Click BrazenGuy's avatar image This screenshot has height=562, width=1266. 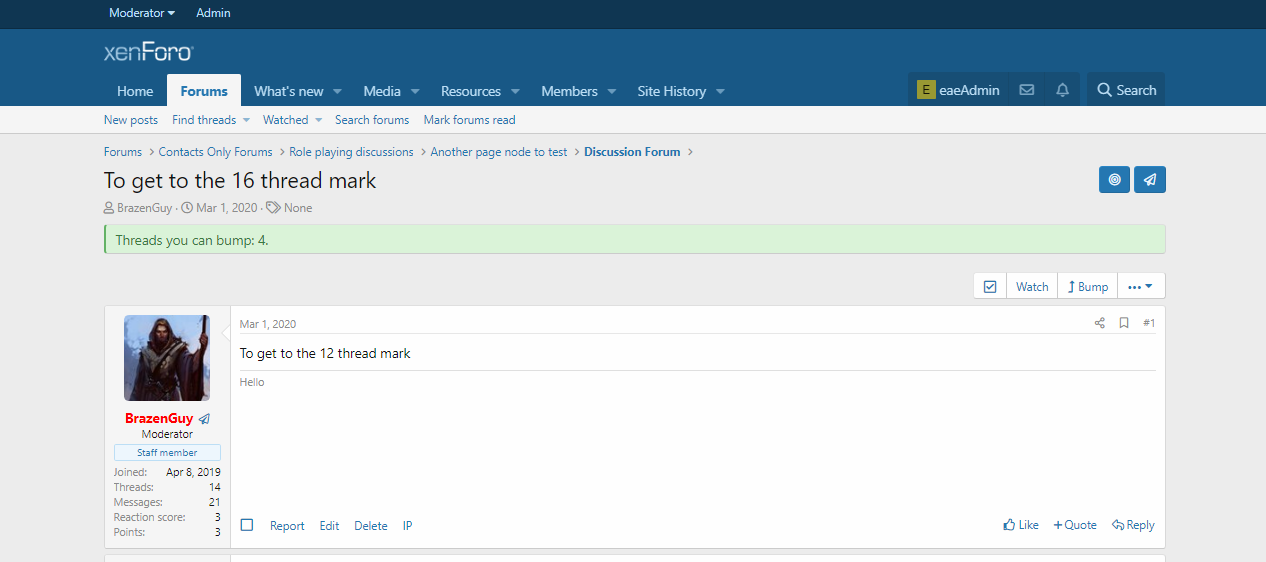click(x=167, y=358)
